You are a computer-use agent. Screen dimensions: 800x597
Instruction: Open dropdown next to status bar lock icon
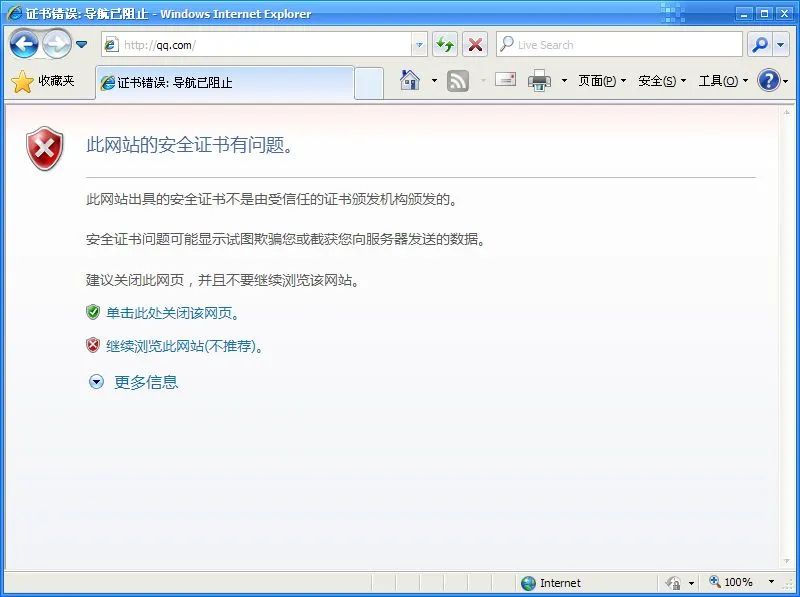(x=691, y=583)
